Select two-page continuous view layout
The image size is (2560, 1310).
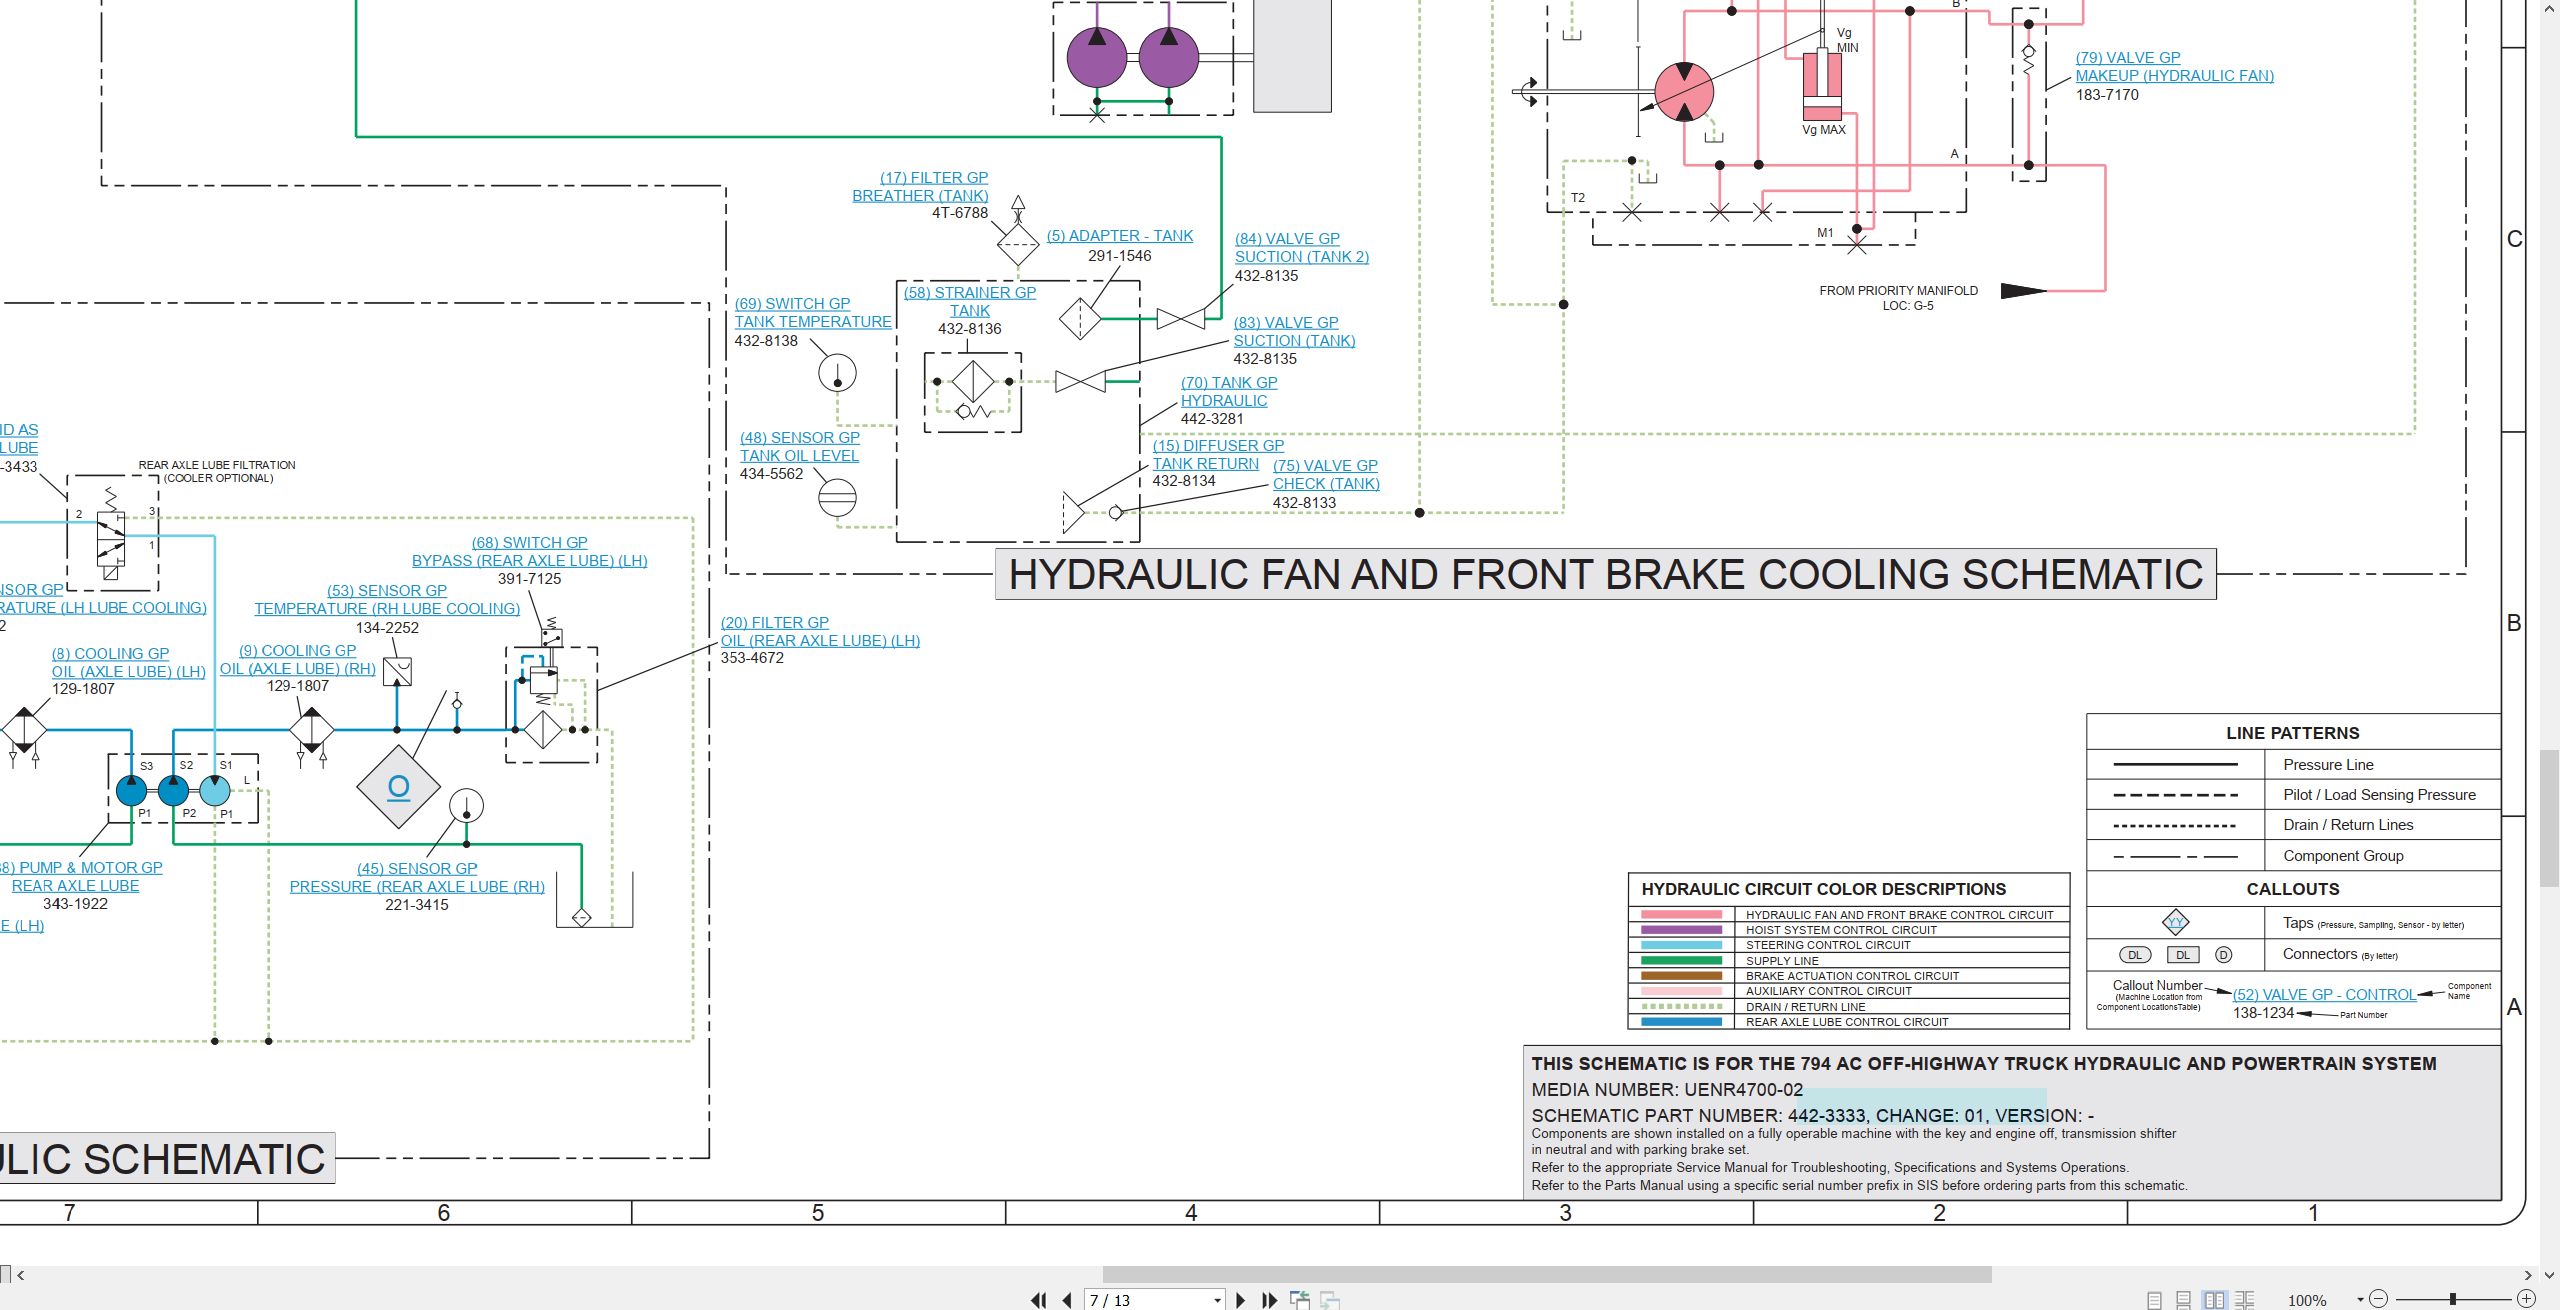[2245, 1300]
